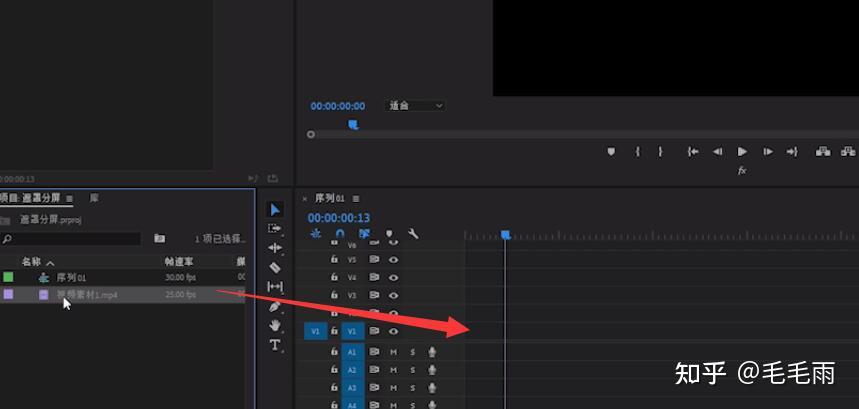This screenshot has height=409, width=859.
Task: Select the Ripple Edit tool
Action: point(275,247)
